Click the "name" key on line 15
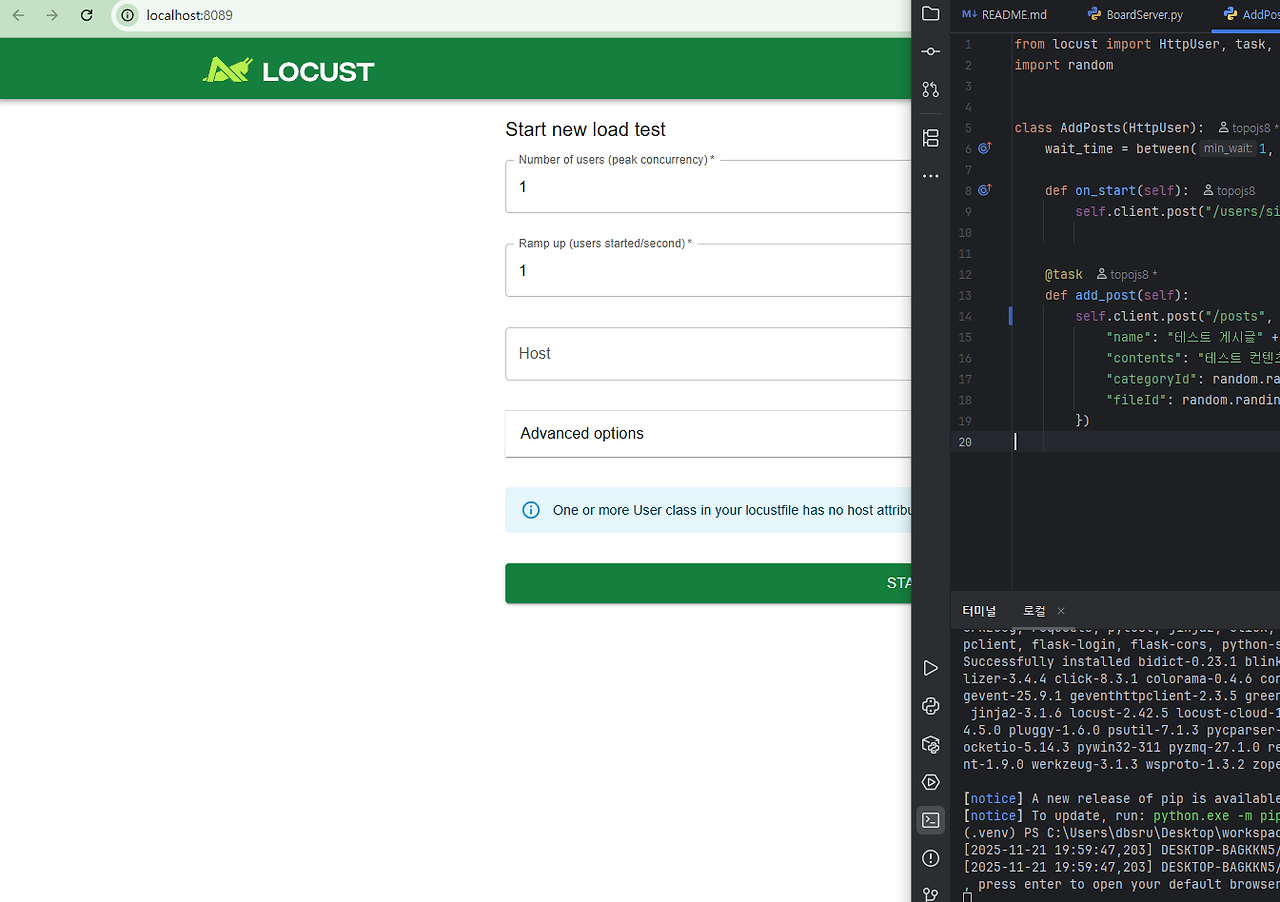 [1129, 337]
